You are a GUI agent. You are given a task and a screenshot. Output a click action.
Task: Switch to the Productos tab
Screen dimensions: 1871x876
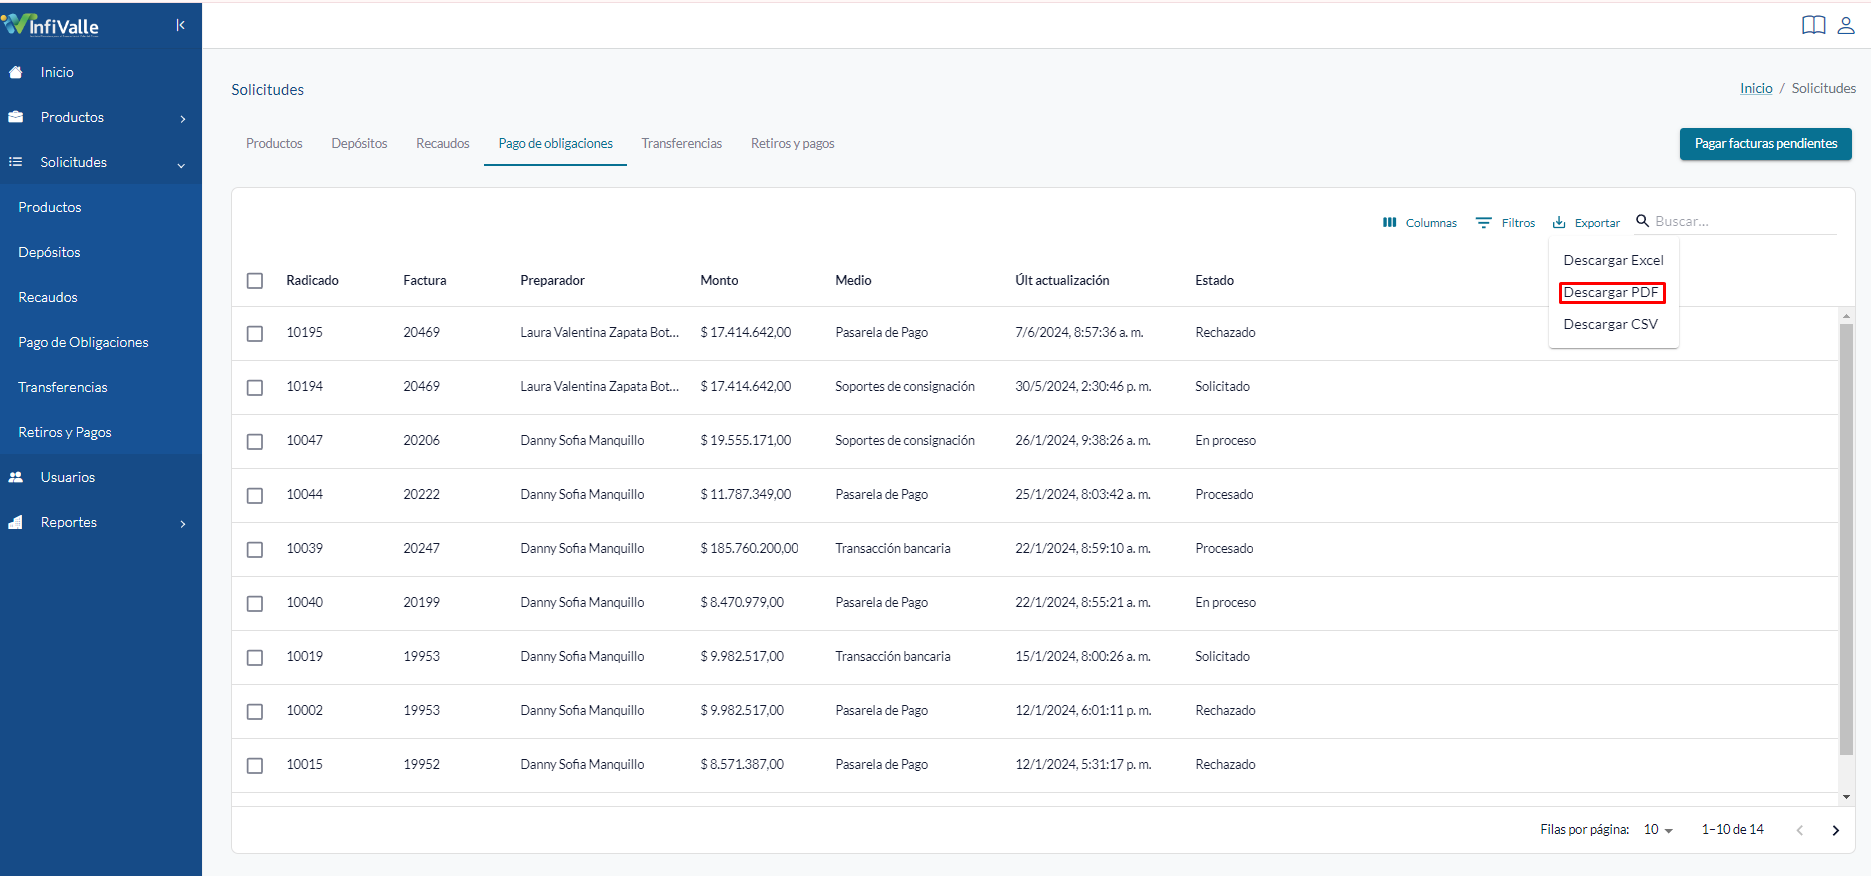tap(274, 144)
